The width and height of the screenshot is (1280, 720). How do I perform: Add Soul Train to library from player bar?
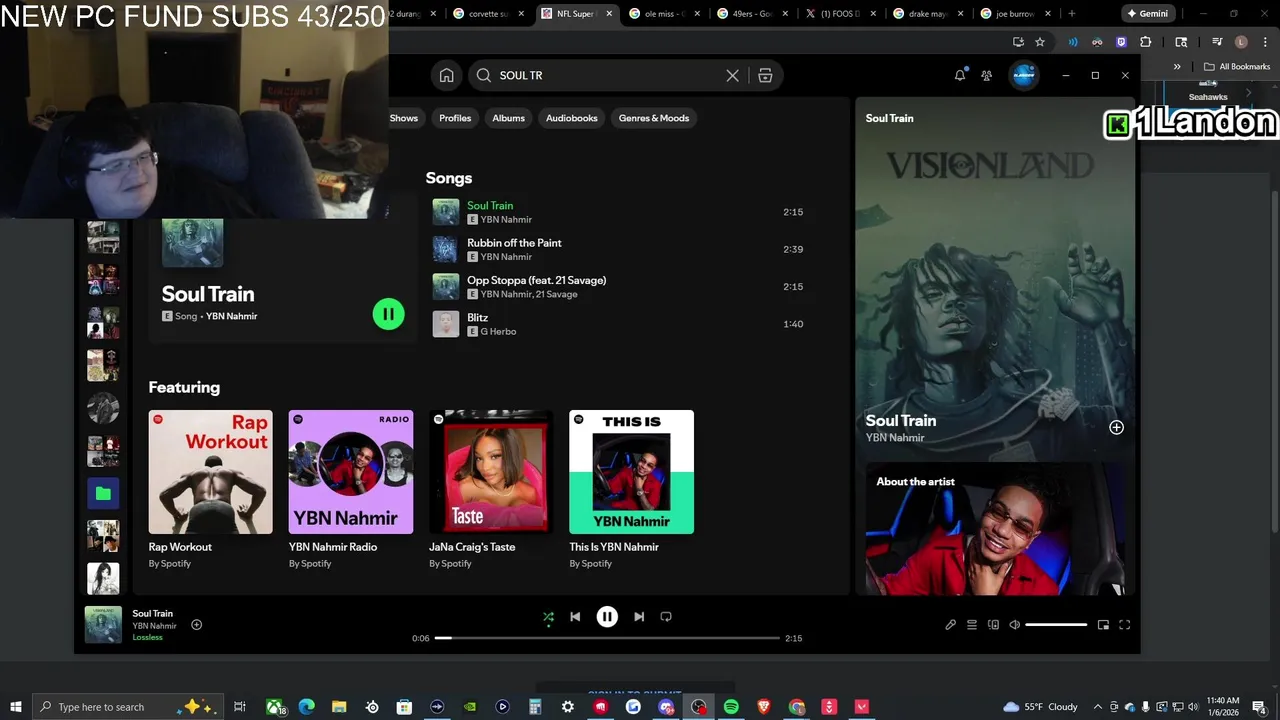196,625
